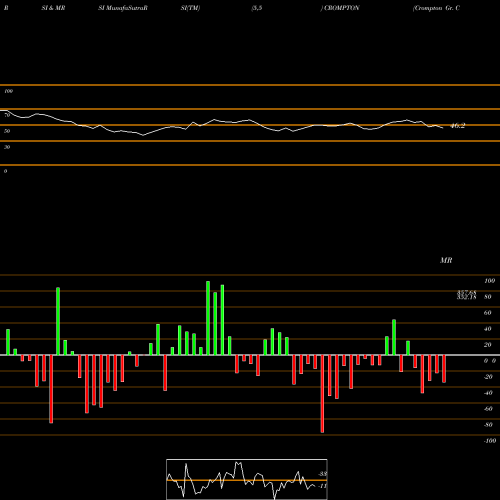Click the 100 label on the RSI panel's left axis

click(8, 91)
